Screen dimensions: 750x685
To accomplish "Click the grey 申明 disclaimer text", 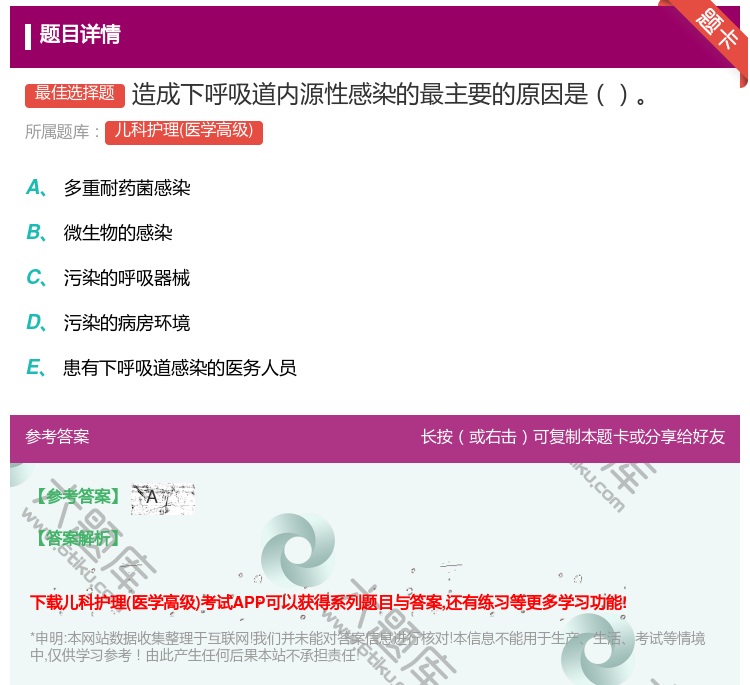I will click(367, 647).
